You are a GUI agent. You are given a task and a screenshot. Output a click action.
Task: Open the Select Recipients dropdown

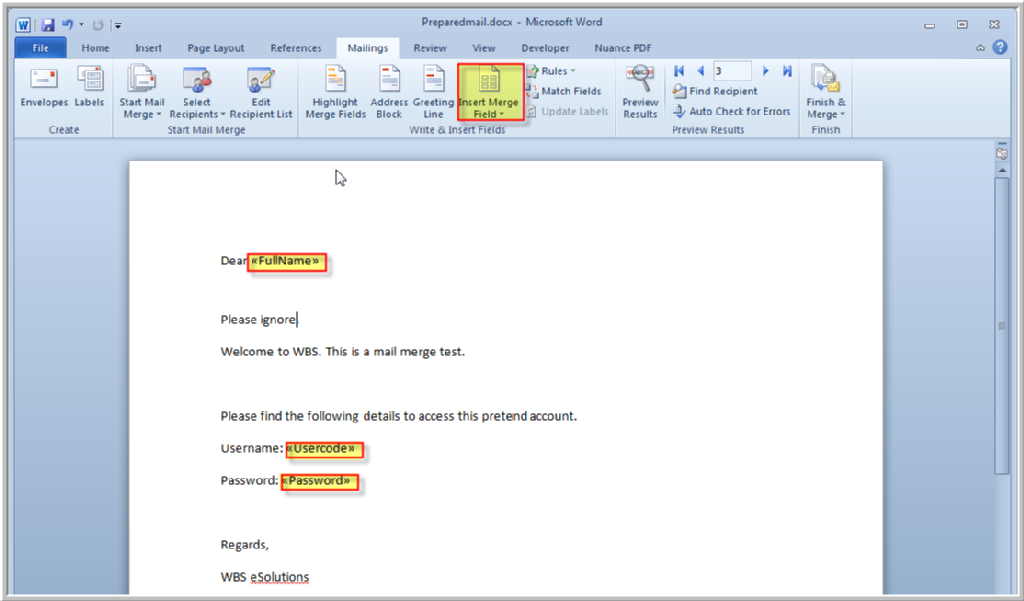click(x=197, y=91)
